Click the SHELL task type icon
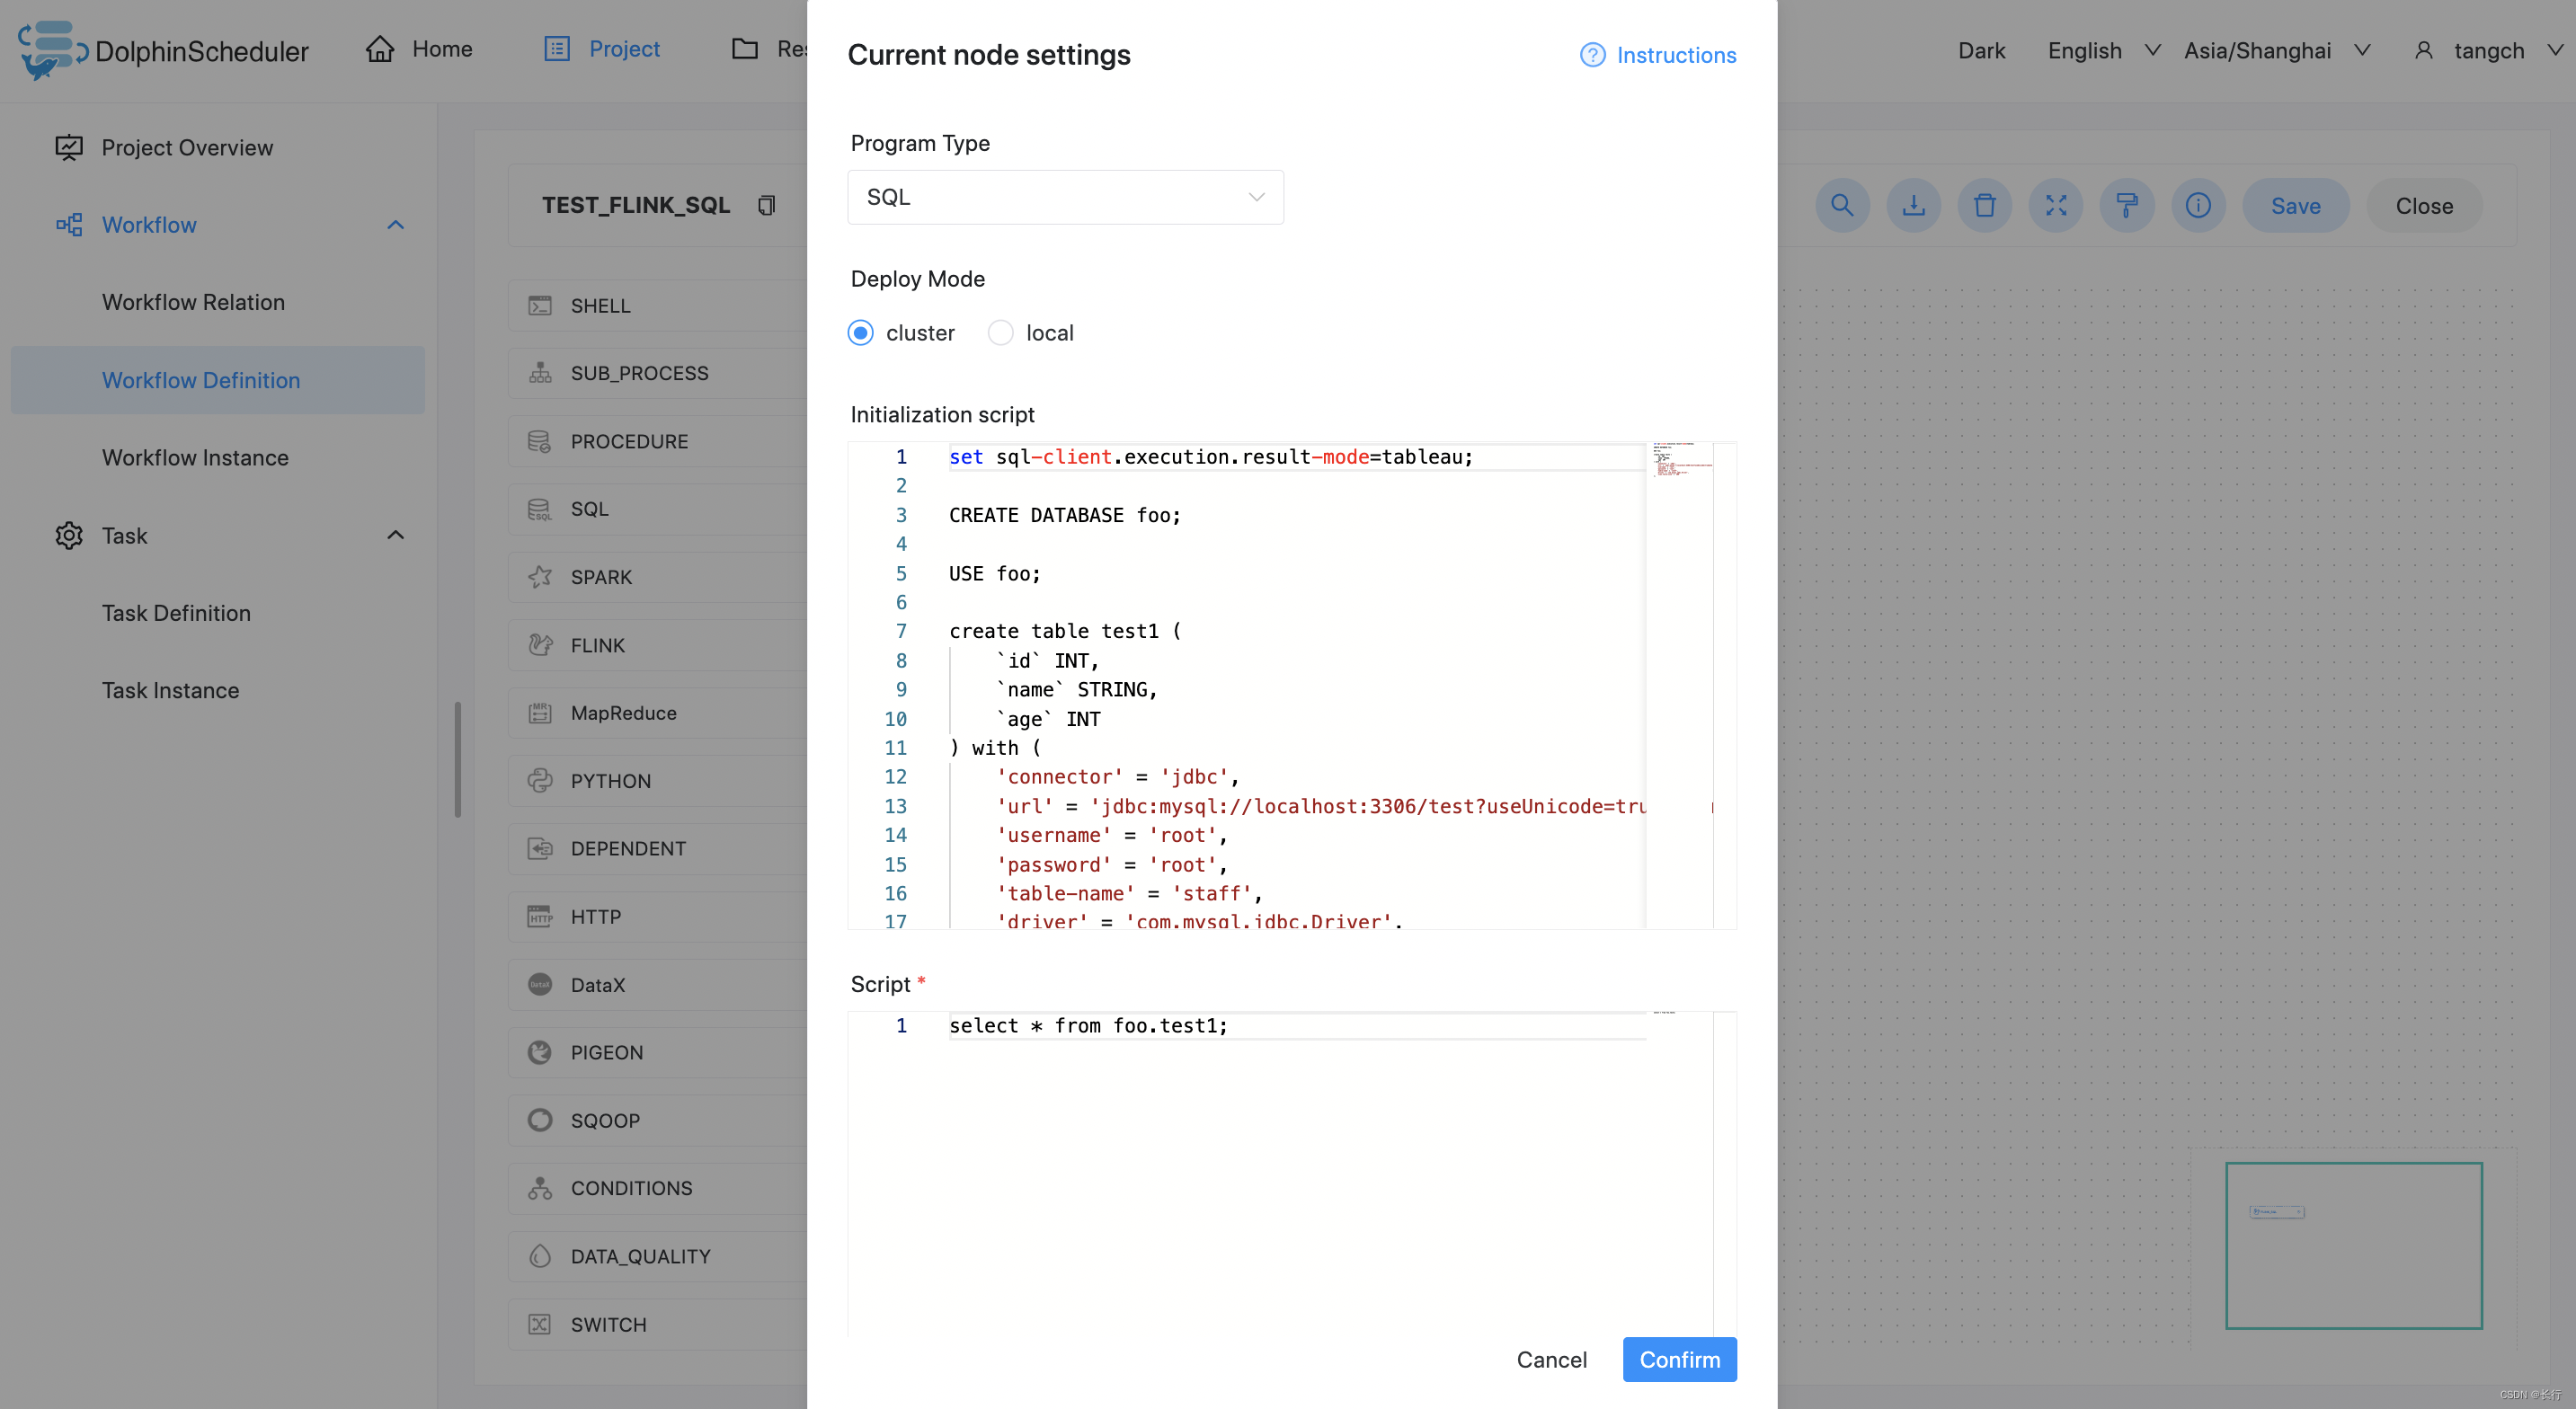This screenshot has width=2576, height=1409. click(539, 306)
